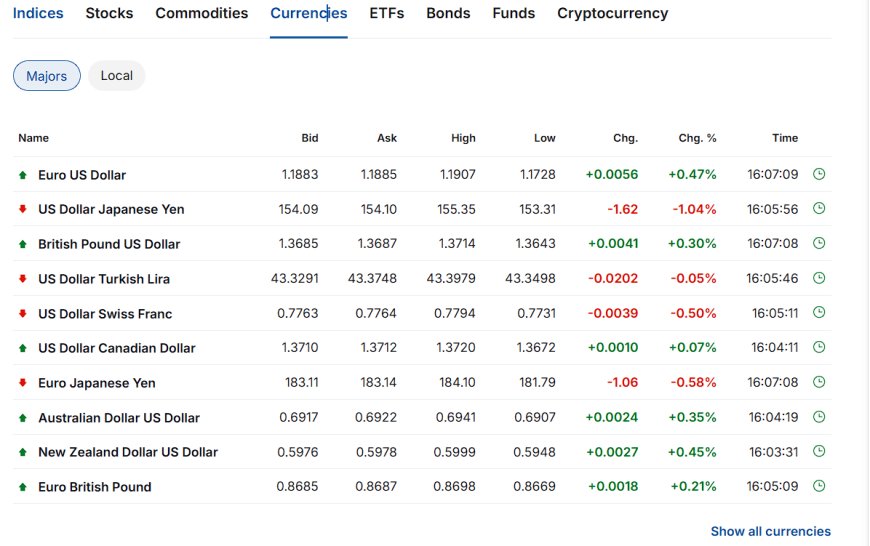Screen dimensions: 870x546
Task: Click red down arrow beside US Dollar Swiss Franc
Action: pos(23,314)
